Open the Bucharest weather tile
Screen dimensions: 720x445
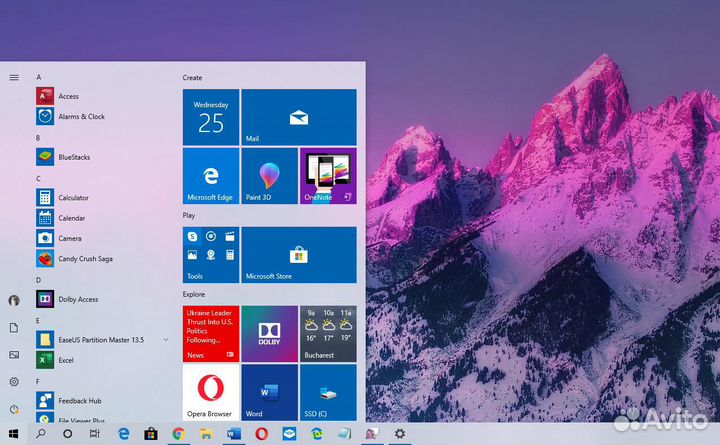coord(328,333)
